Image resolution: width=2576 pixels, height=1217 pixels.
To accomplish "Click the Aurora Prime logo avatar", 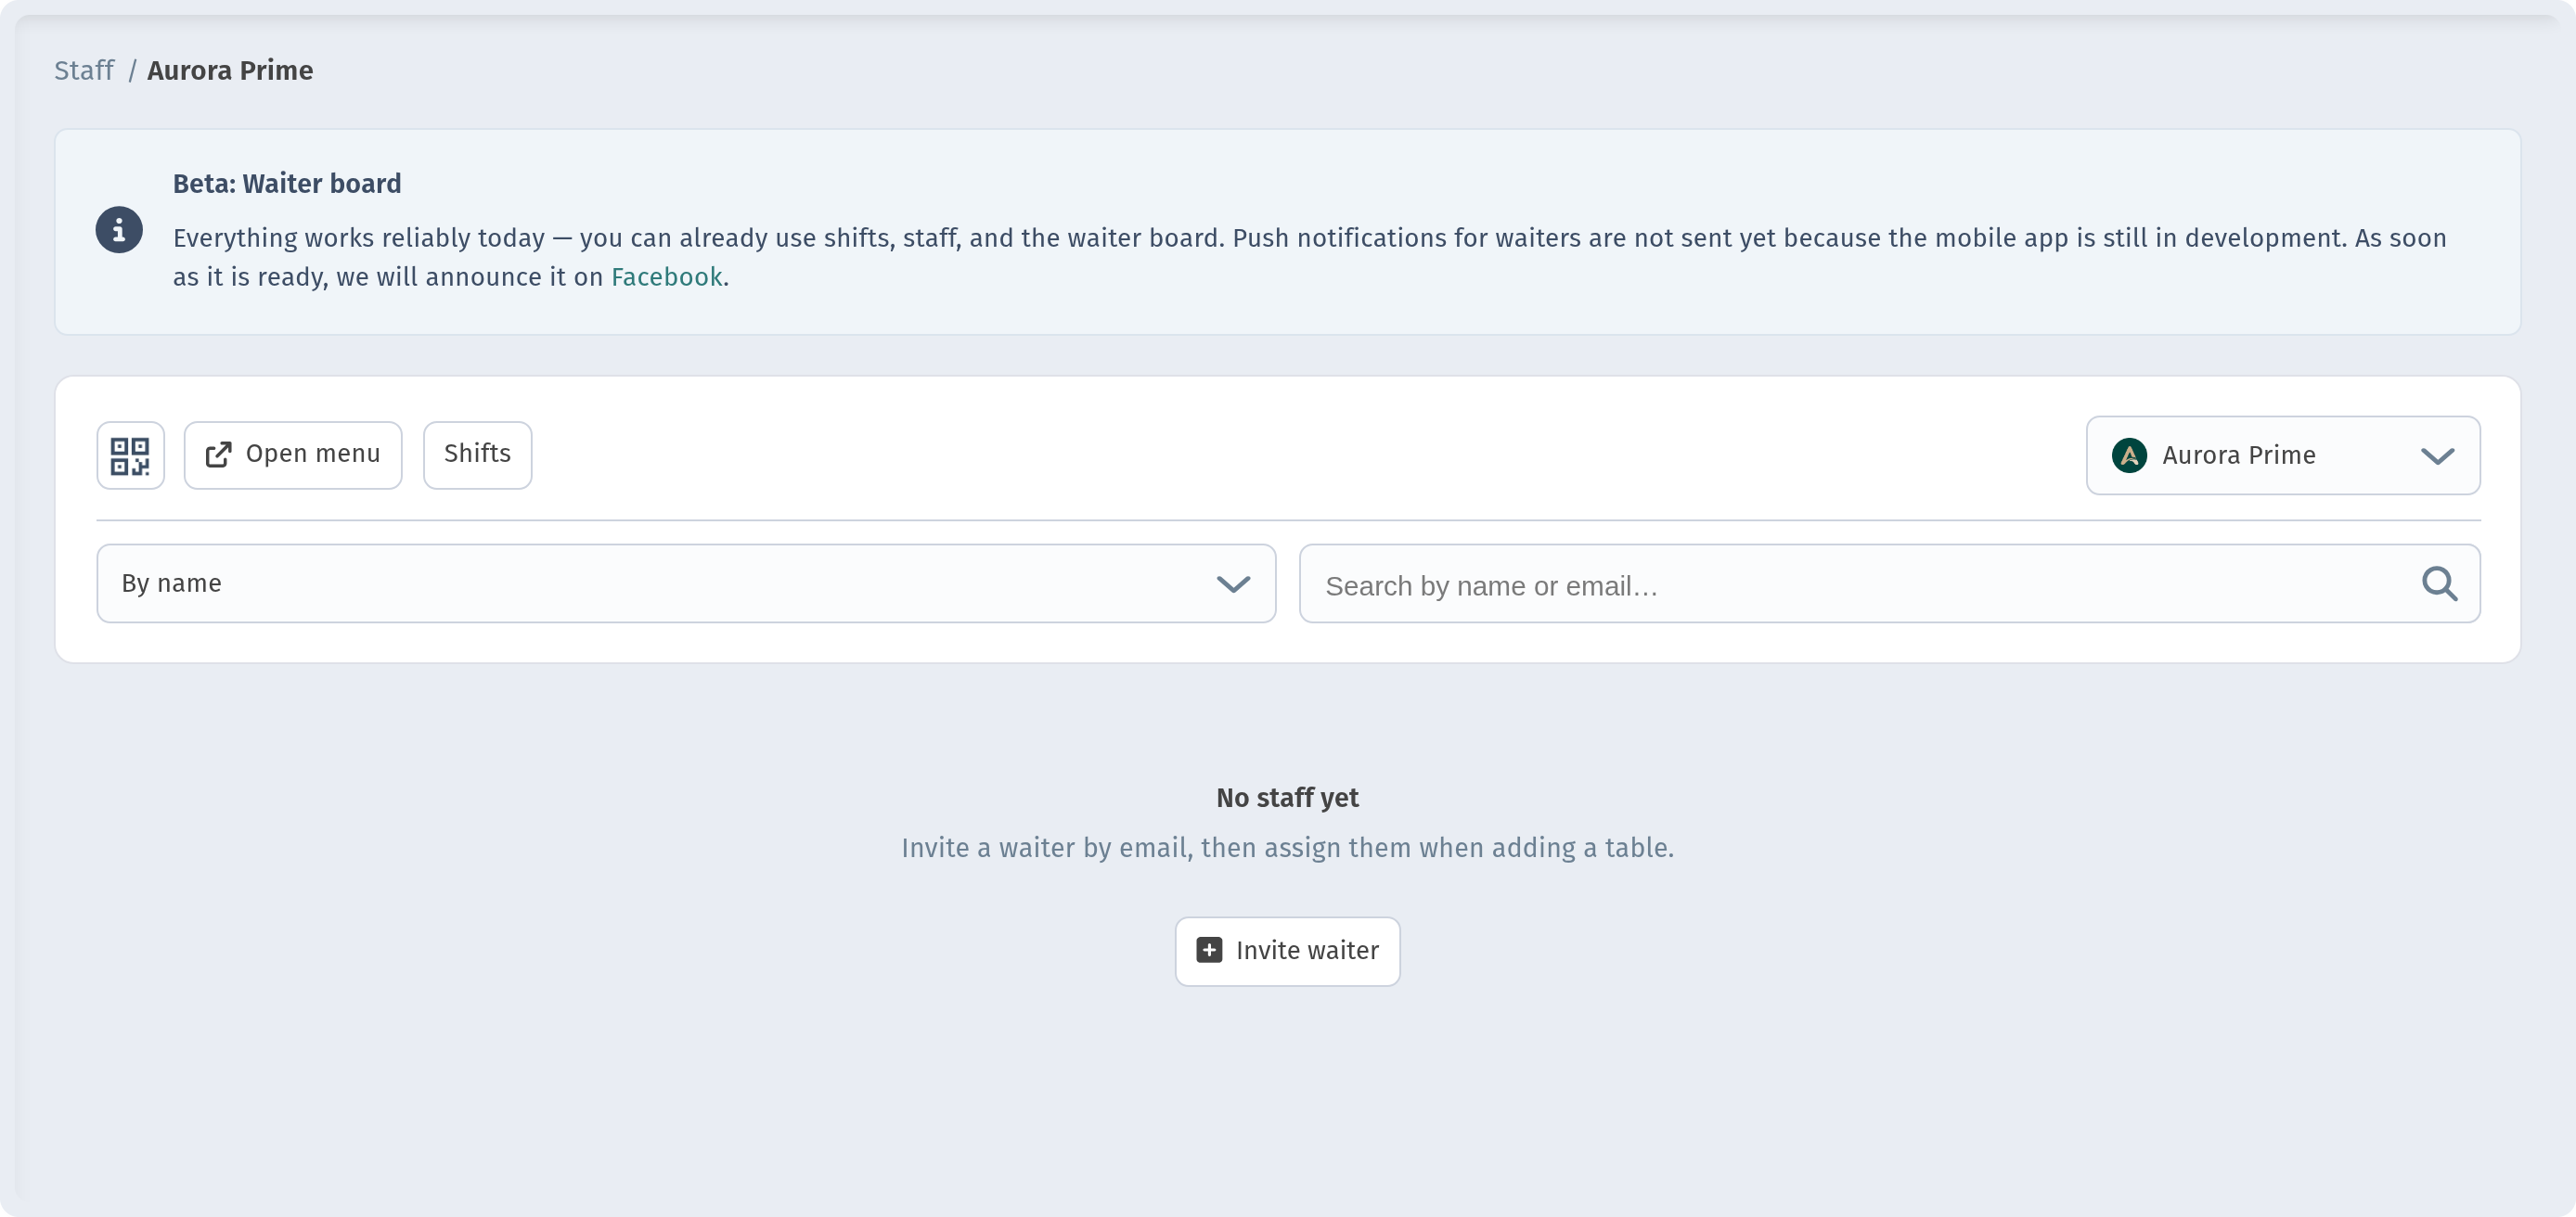I will (2129, 455).
